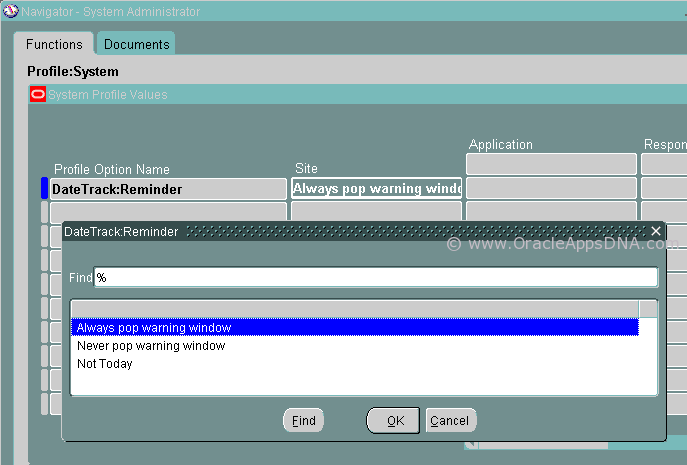Viewport: 687px width, 465px height.
Task: Select the DateTrack:Reminder profile option field
Action: click(x=168, y=189)
